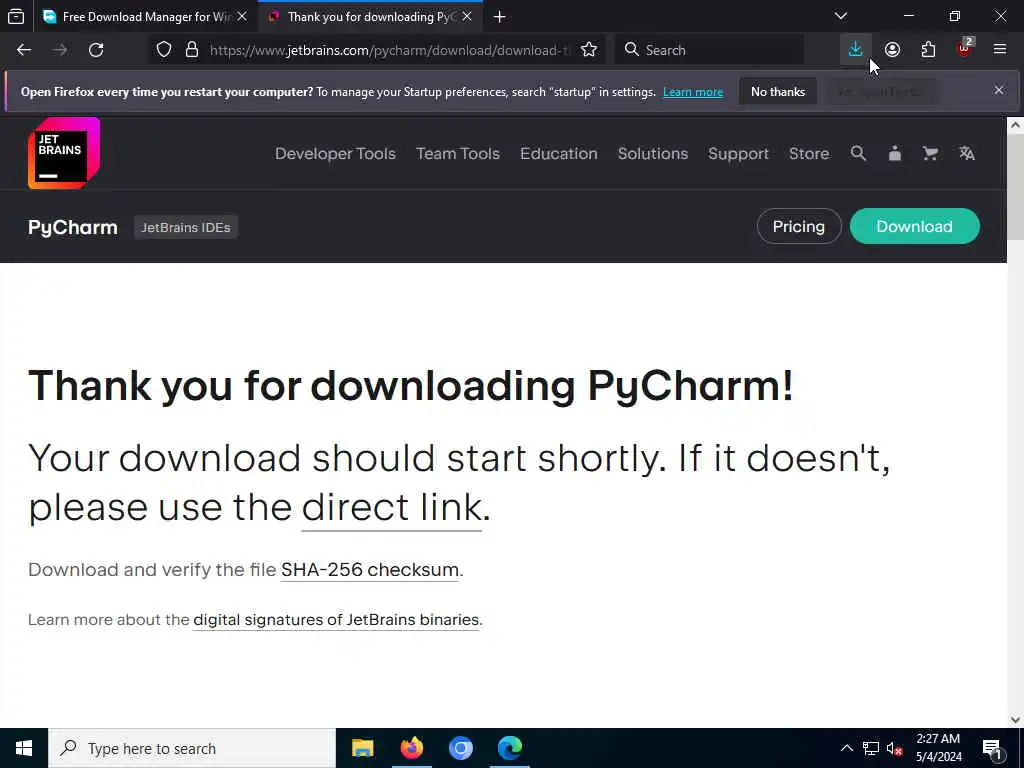Bookmark this page with star icon
This screenshot has width=1024, height=768.
tap(588, 50)
